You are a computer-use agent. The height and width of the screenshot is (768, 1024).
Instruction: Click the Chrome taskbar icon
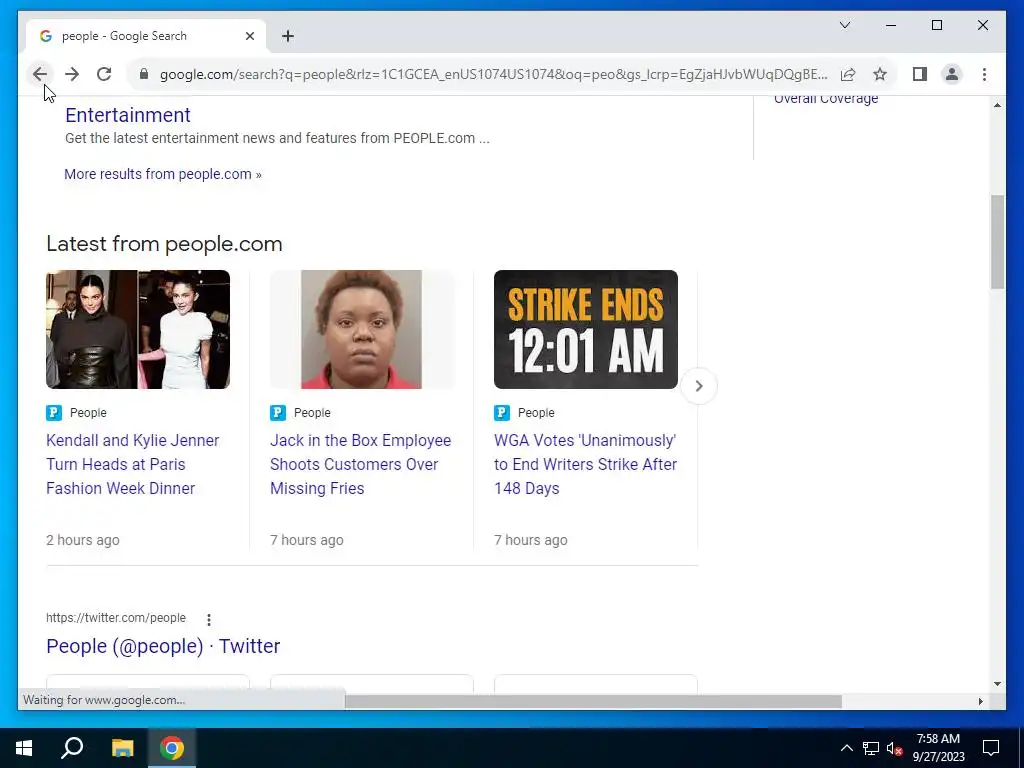click(172, 748)
